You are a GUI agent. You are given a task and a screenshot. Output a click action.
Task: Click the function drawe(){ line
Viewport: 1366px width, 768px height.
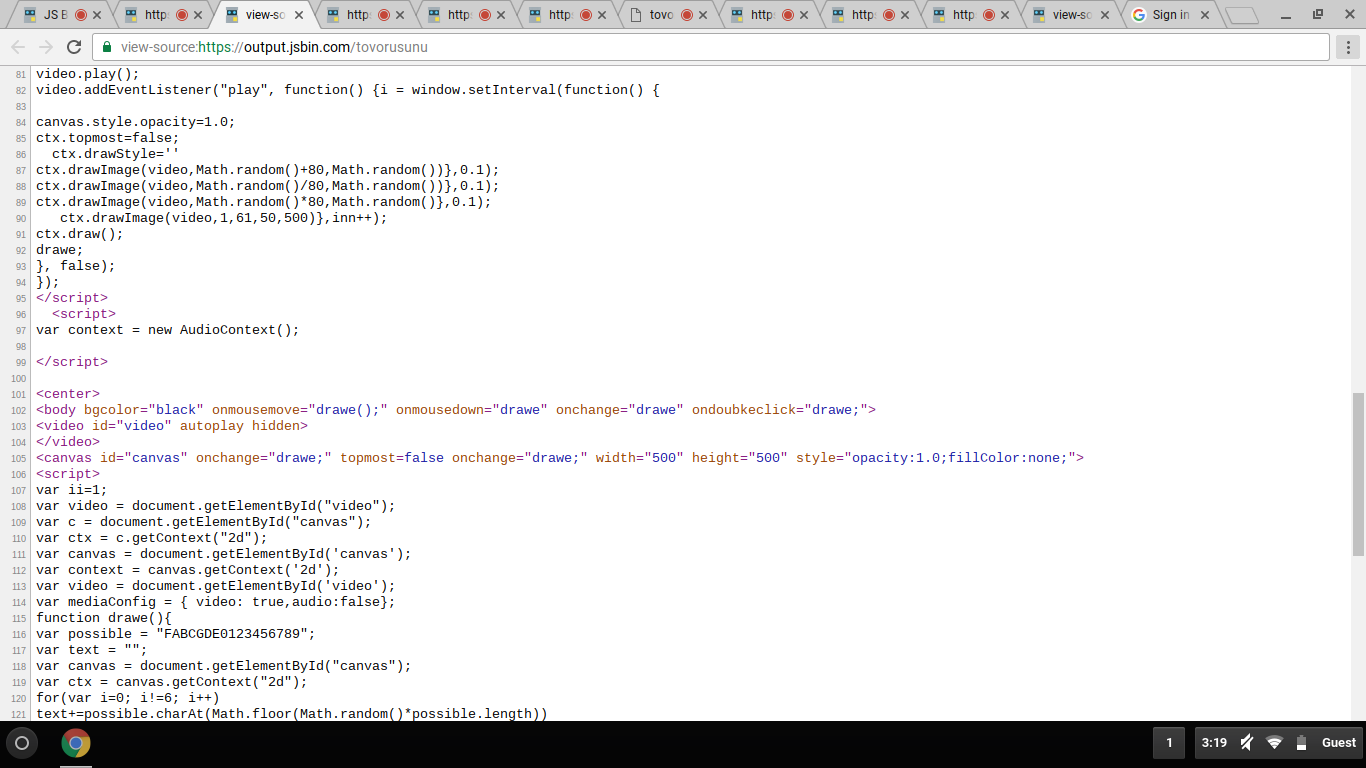pyautogui.click(x=104, y=618)
